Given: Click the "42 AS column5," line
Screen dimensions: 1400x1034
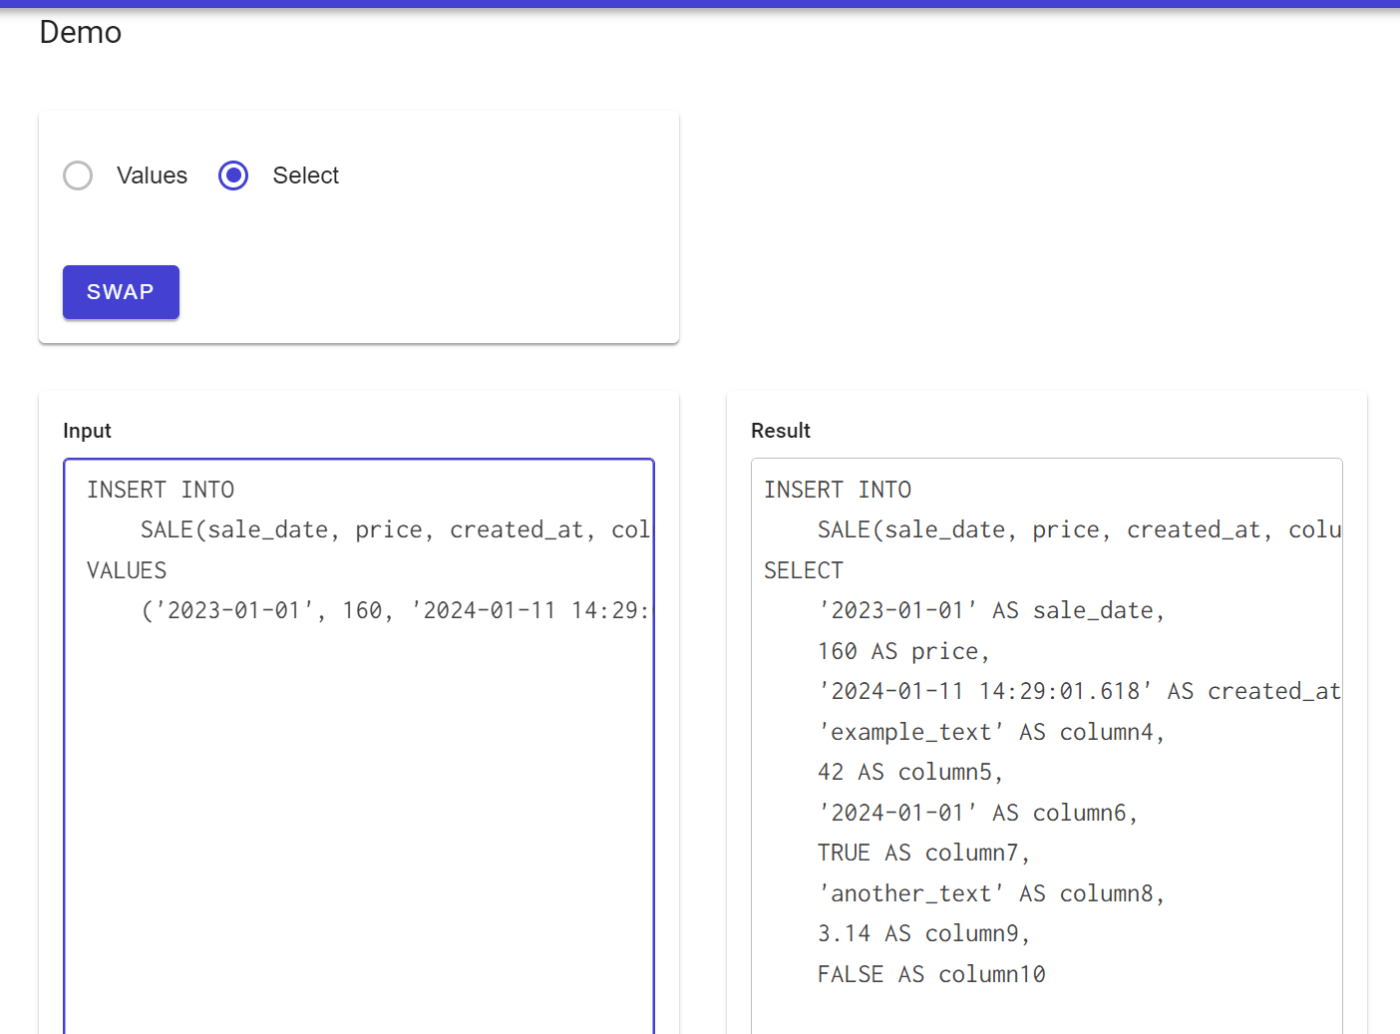Looking at the screenshot, I should [x=910, y=773].
